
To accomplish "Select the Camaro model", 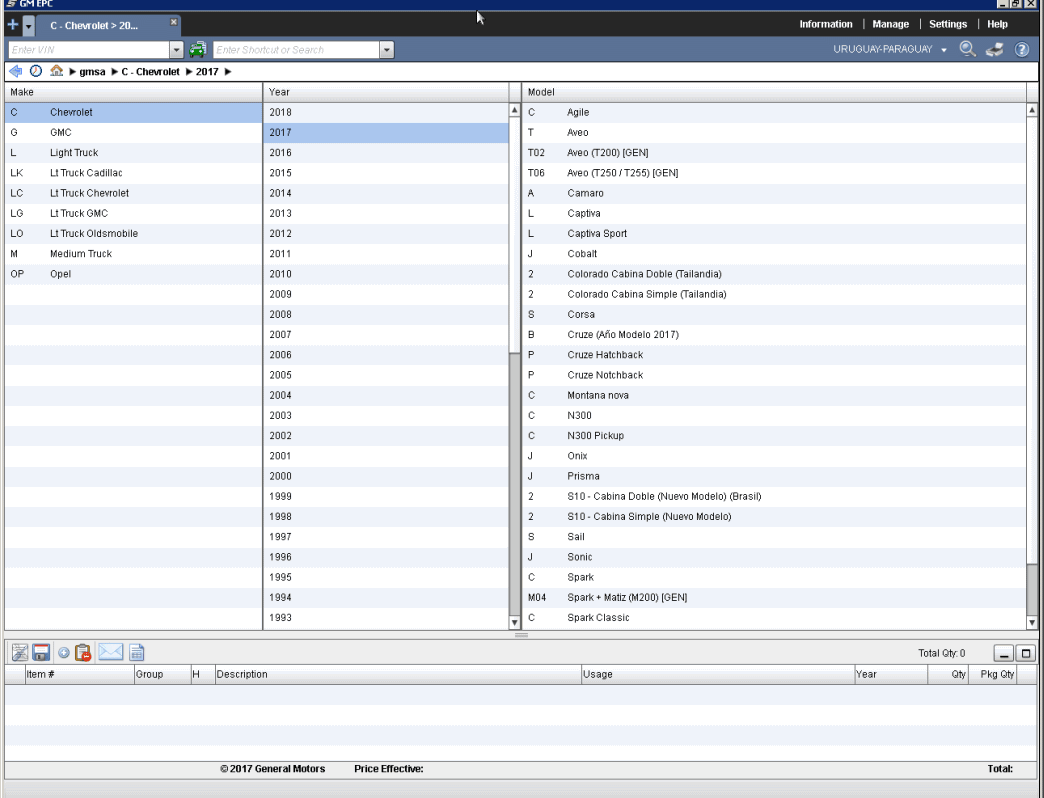I will (x=585, y=193).
